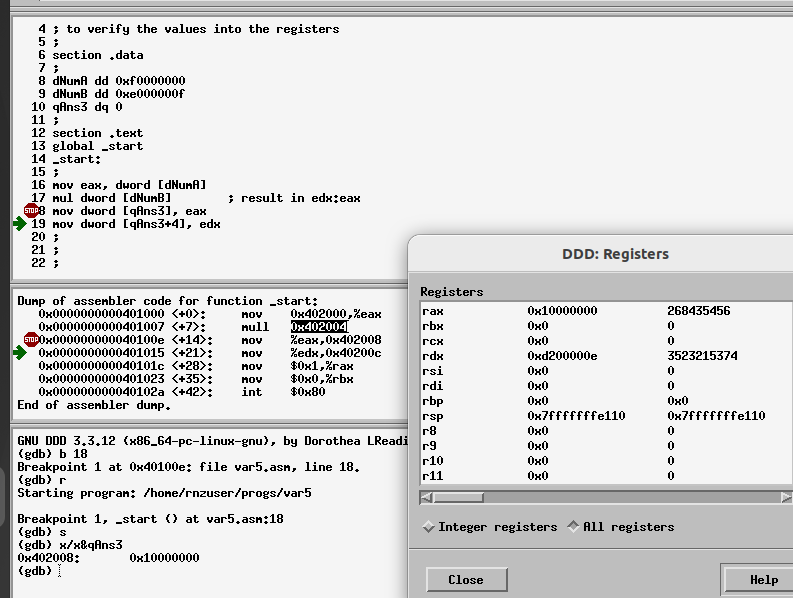Click source line 16 mov eax, dword [dNumA]
The width and height of the screenshot is (793, 598).
[x=129, y=185]
